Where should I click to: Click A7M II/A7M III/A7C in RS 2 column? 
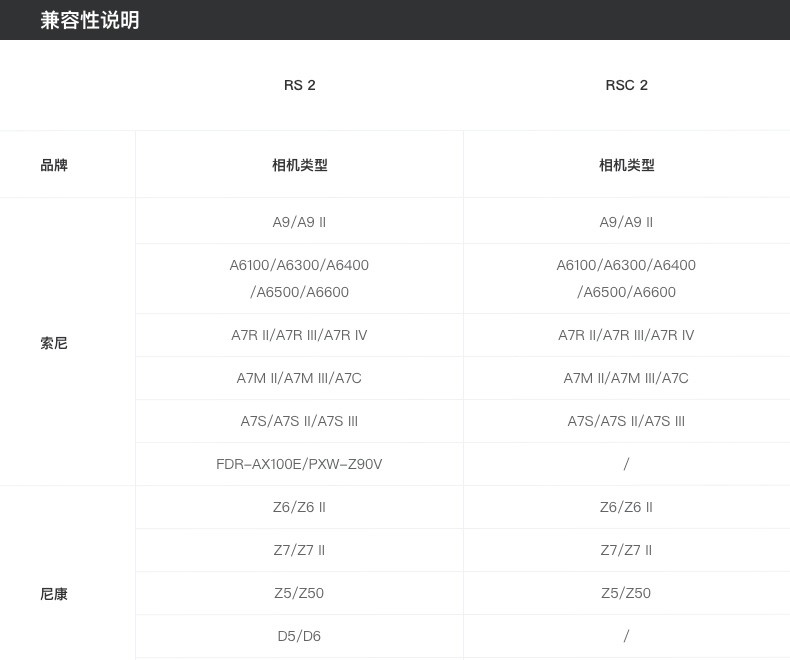[x=299, y=378]
